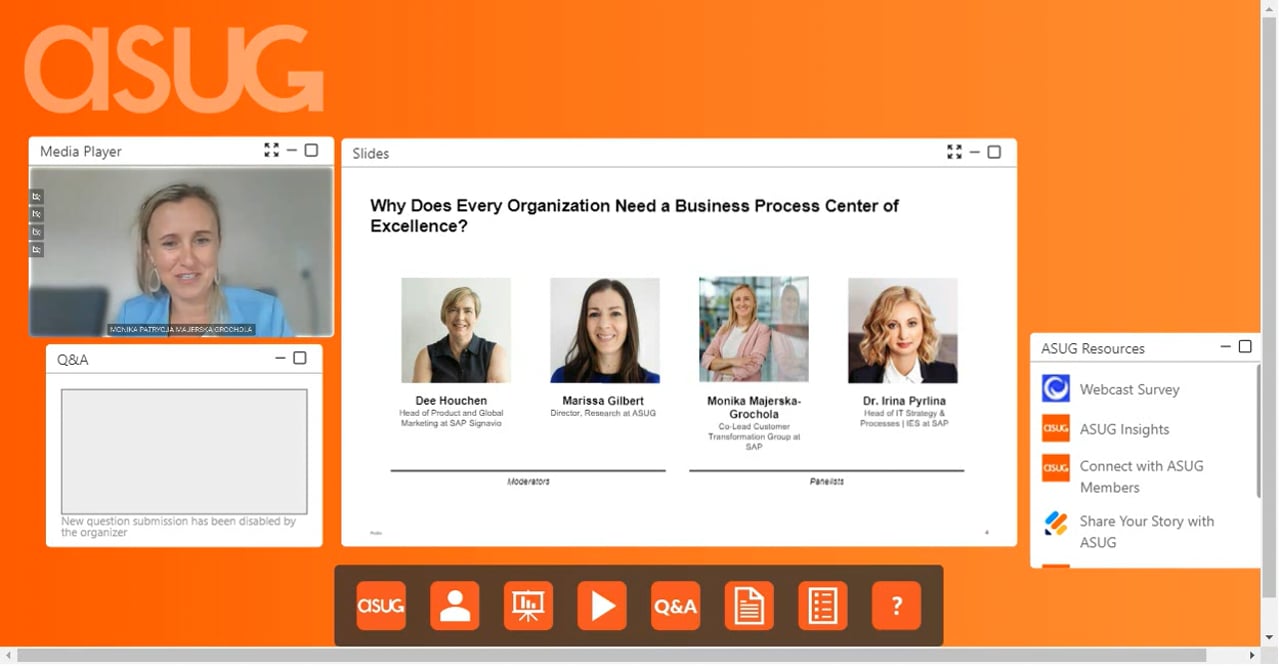Click the horizontal scrollbar left arrow
The height and width of the screenshot is (666, 1280).
[x=8, y=656]
